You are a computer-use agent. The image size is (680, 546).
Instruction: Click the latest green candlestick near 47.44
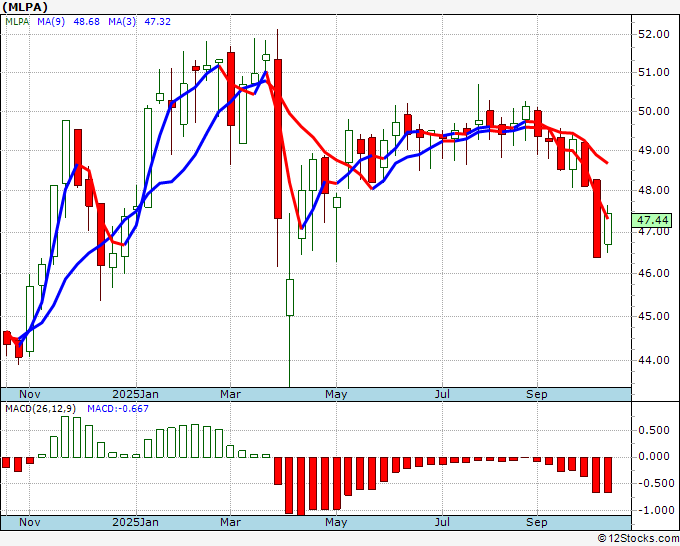608,229
